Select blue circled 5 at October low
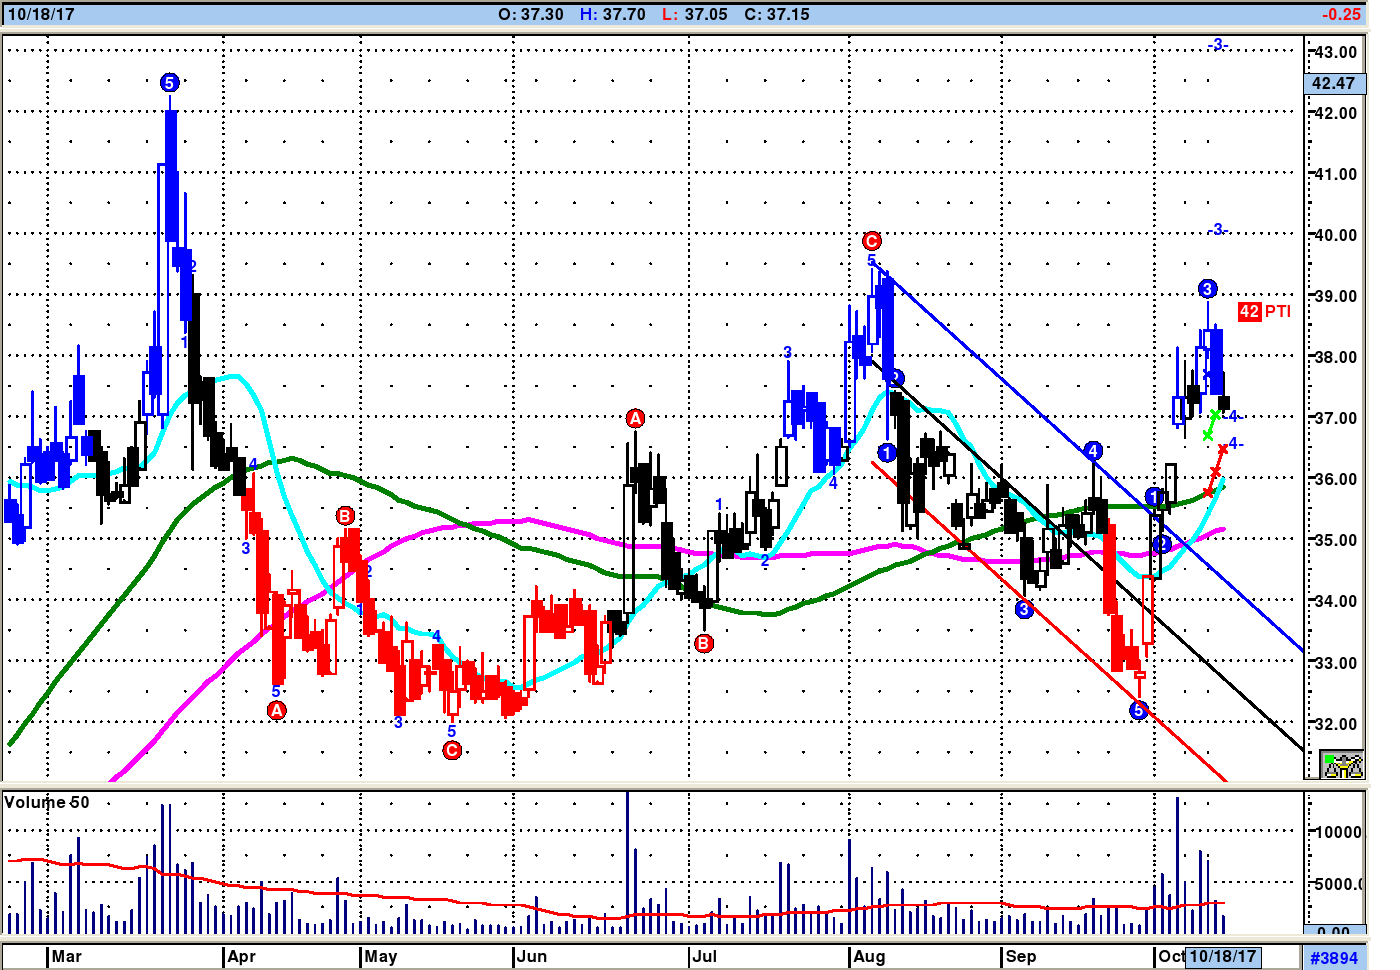This screenshot has width=1400, height=970. pos(1138,711)
